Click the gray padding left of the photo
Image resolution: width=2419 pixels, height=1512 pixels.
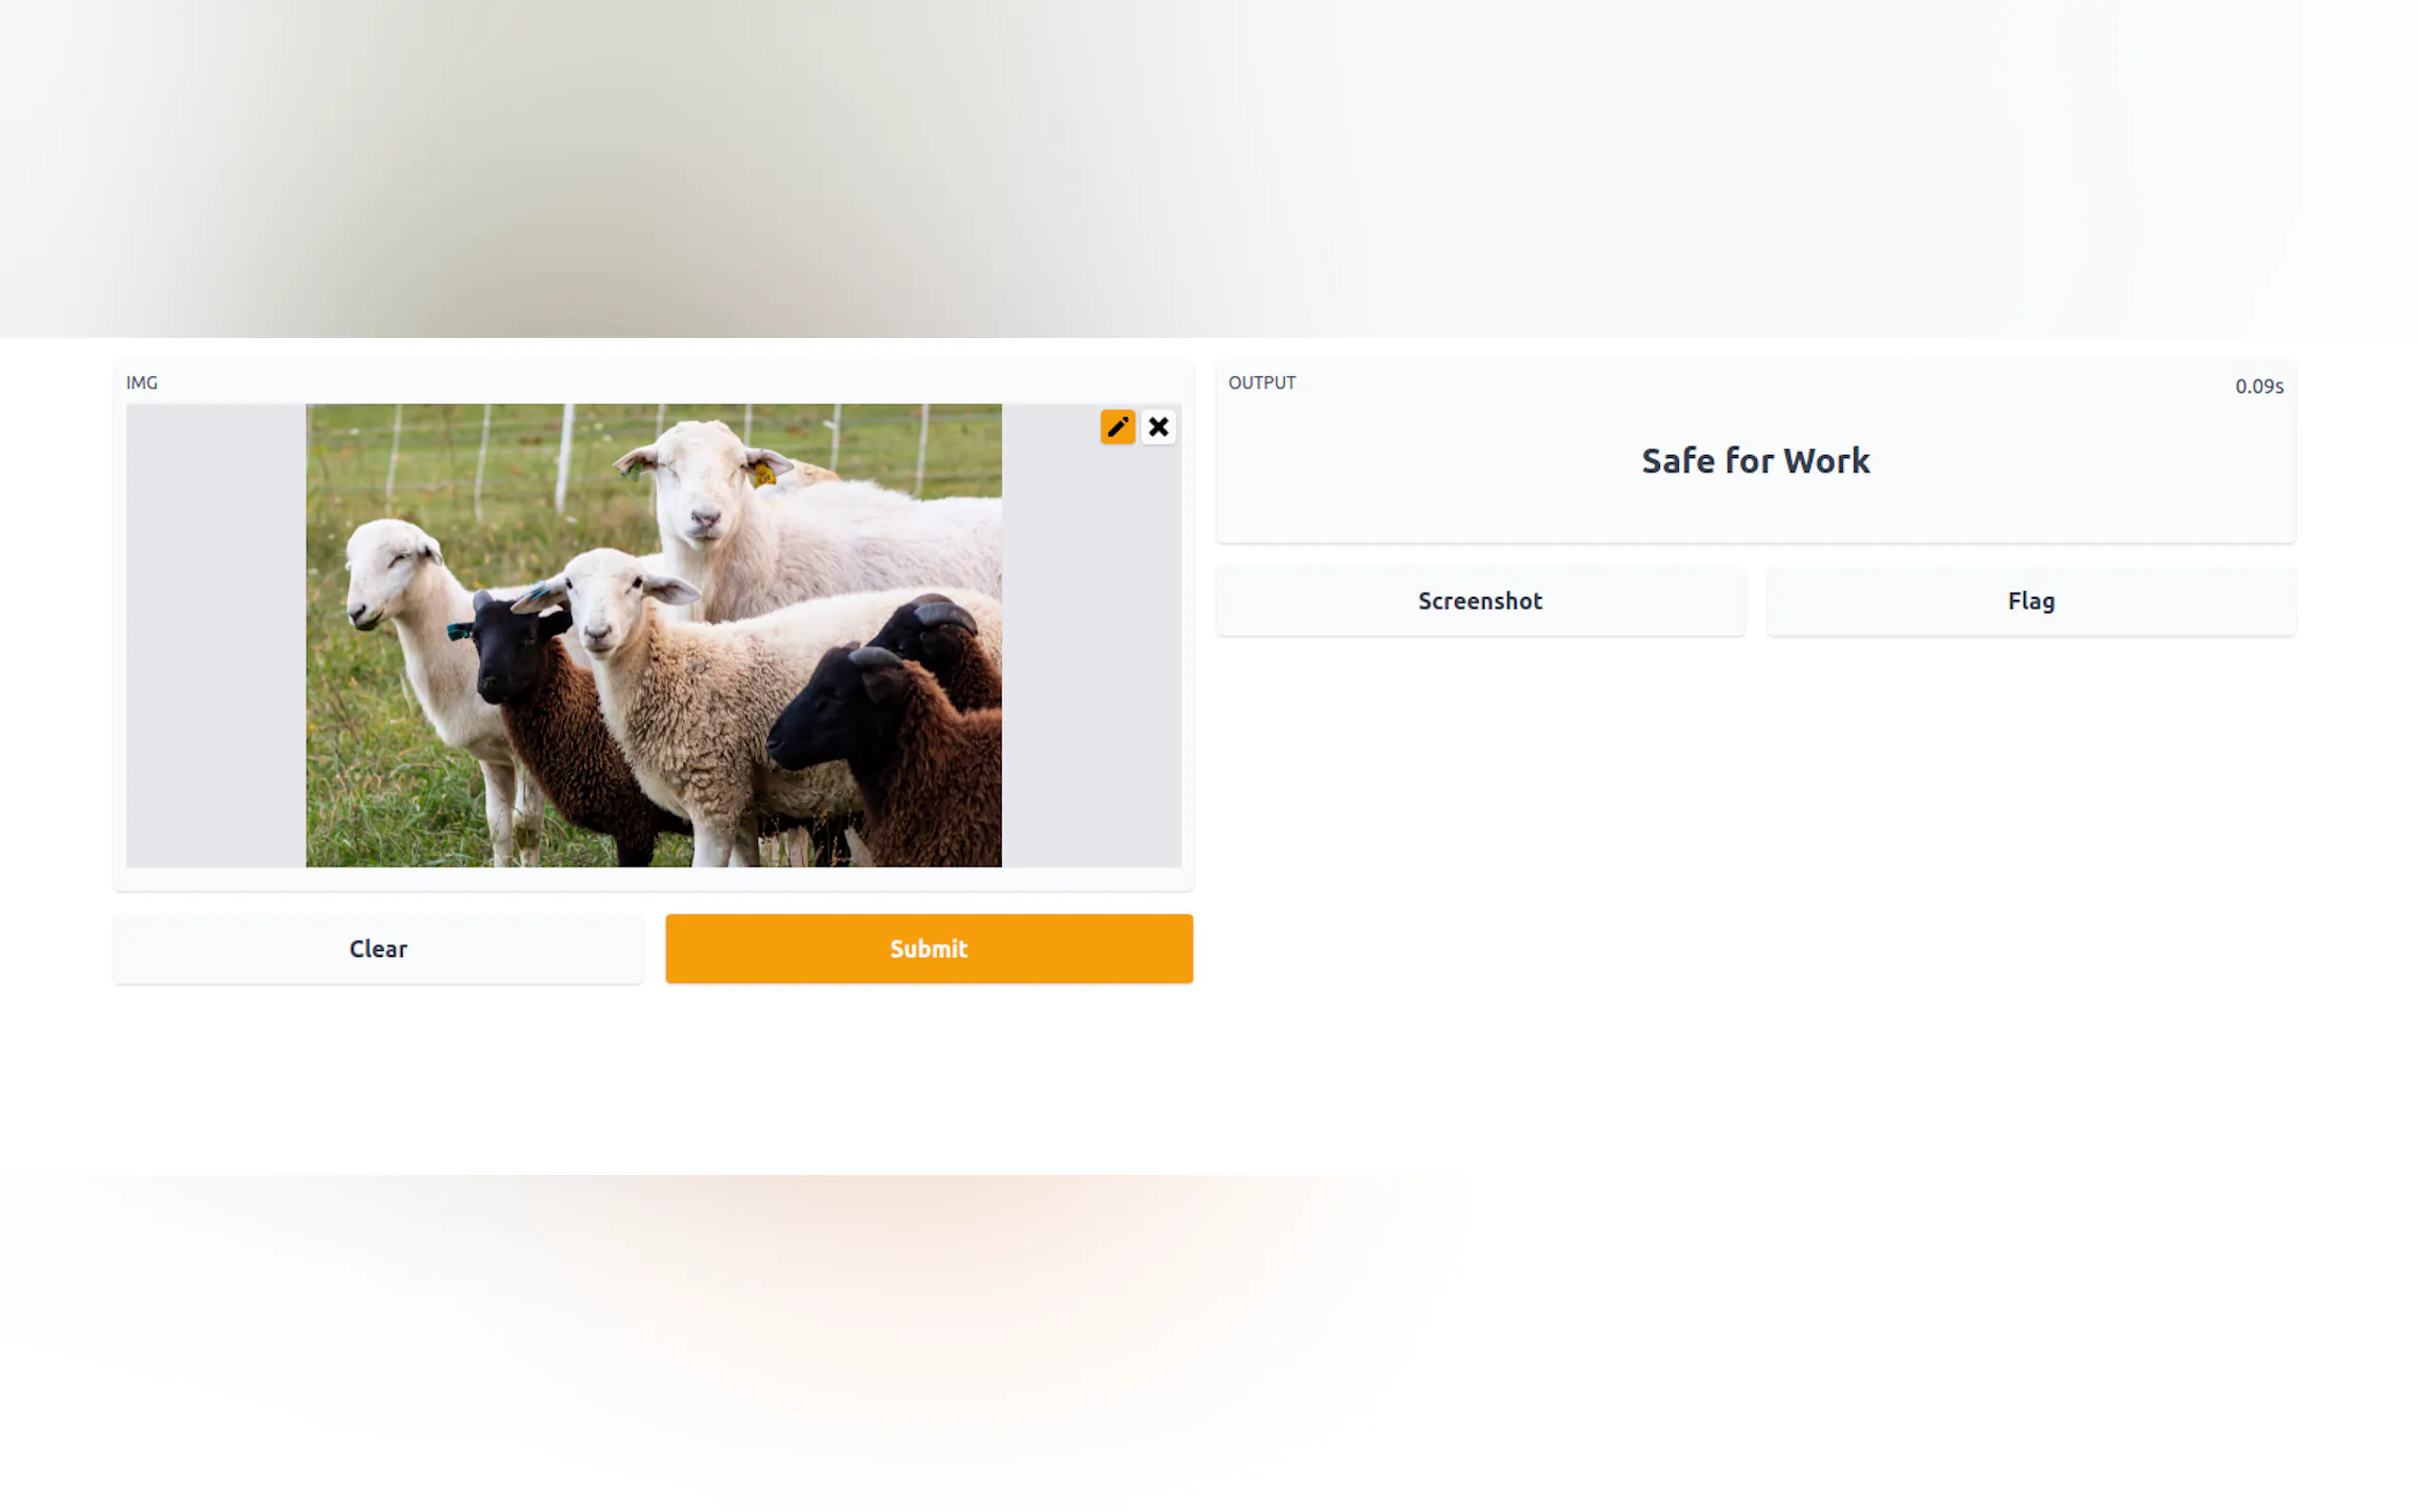pos(216,635)
